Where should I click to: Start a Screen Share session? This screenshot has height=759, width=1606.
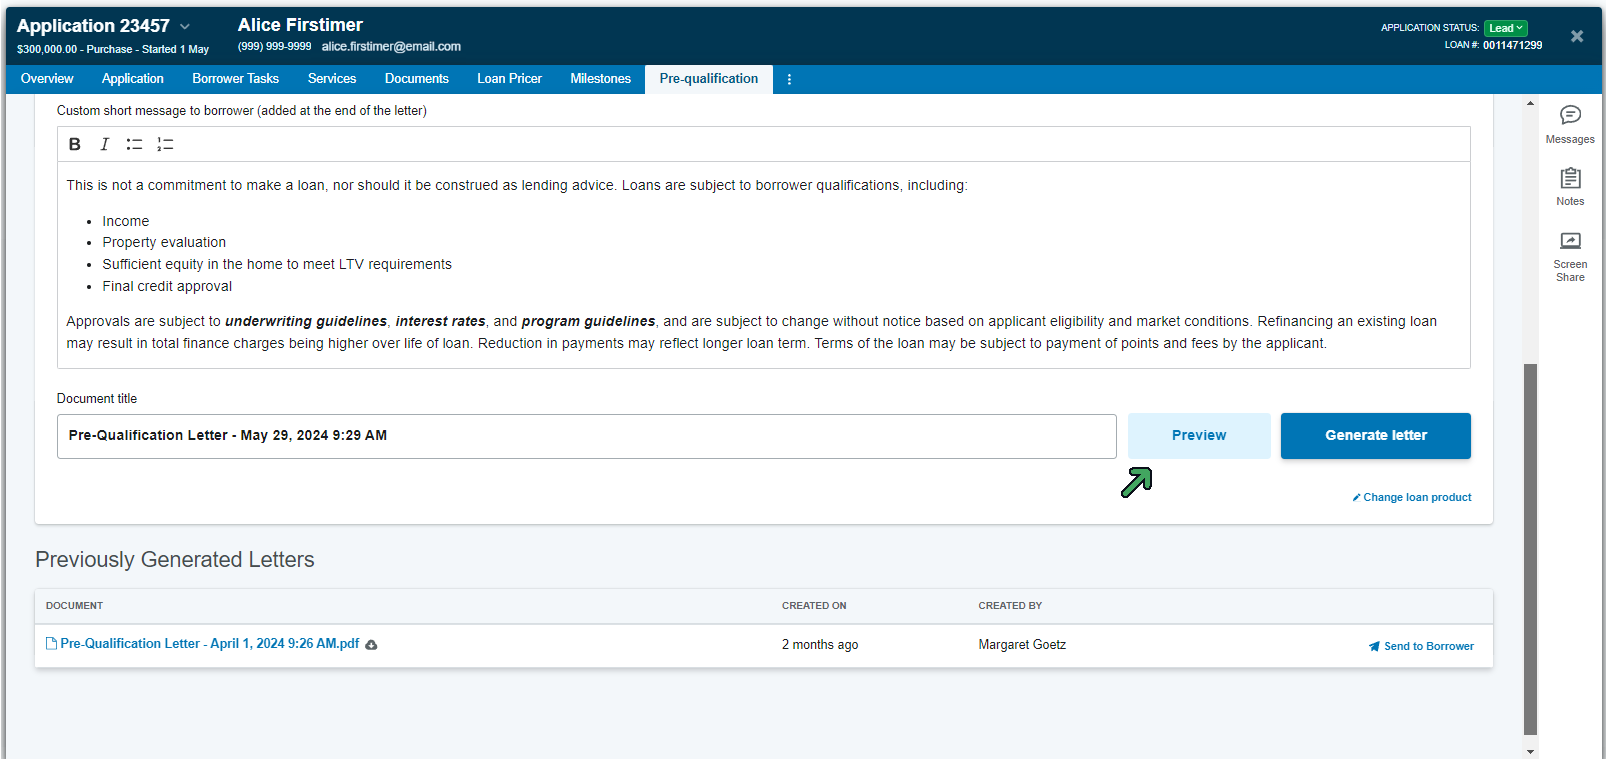1570,256
